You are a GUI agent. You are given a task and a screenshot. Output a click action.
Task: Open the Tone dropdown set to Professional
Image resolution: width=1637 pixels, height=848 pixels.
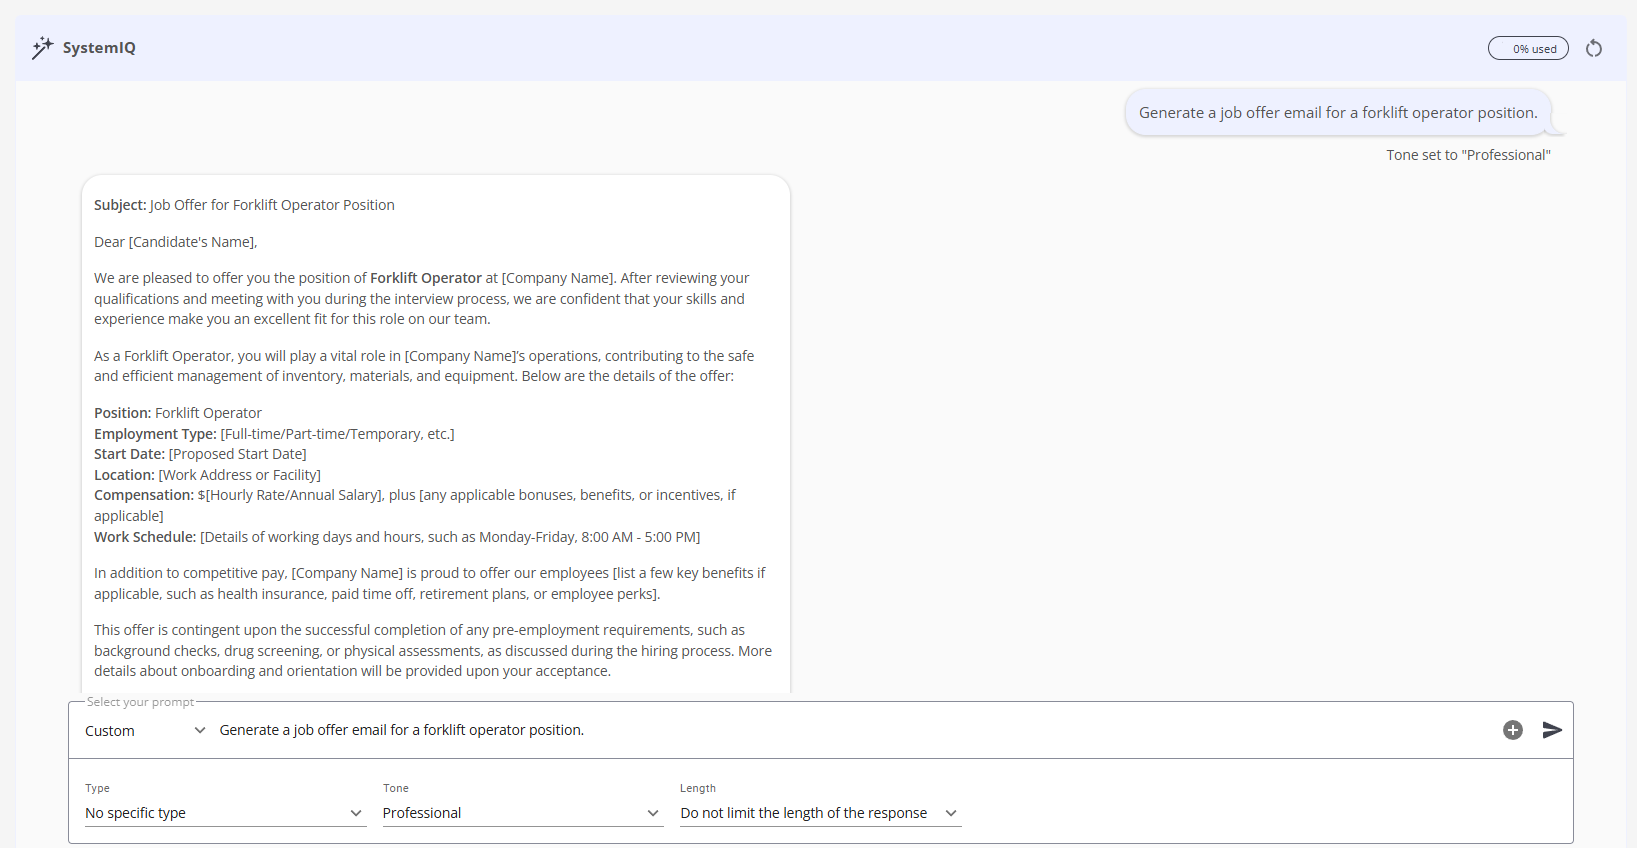coord(522,813)
